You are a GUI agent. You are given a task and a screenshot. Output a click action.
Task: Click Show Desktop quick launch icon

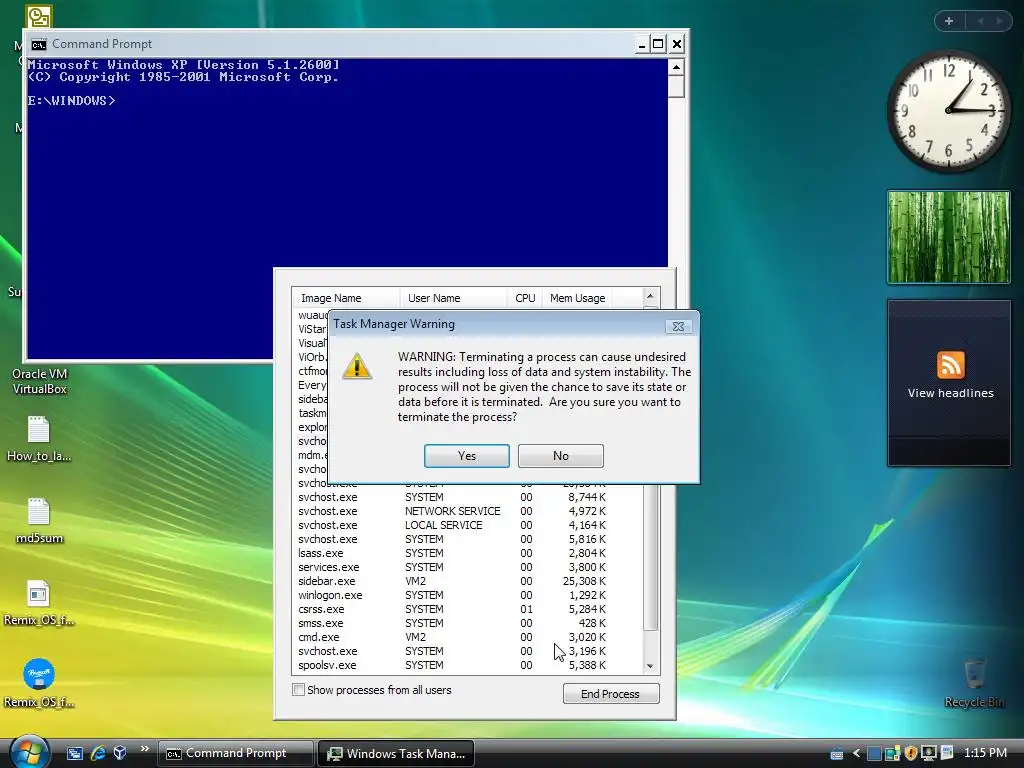[x=74, y=753]
